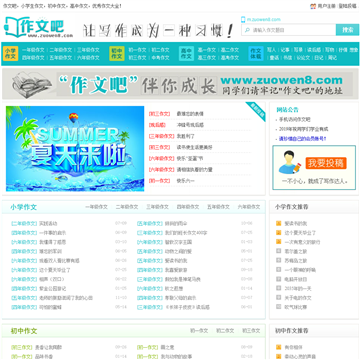Select 六年级作文 in the teal nav bar
This screenshot has height=360, width=360.
coord(88,58)
